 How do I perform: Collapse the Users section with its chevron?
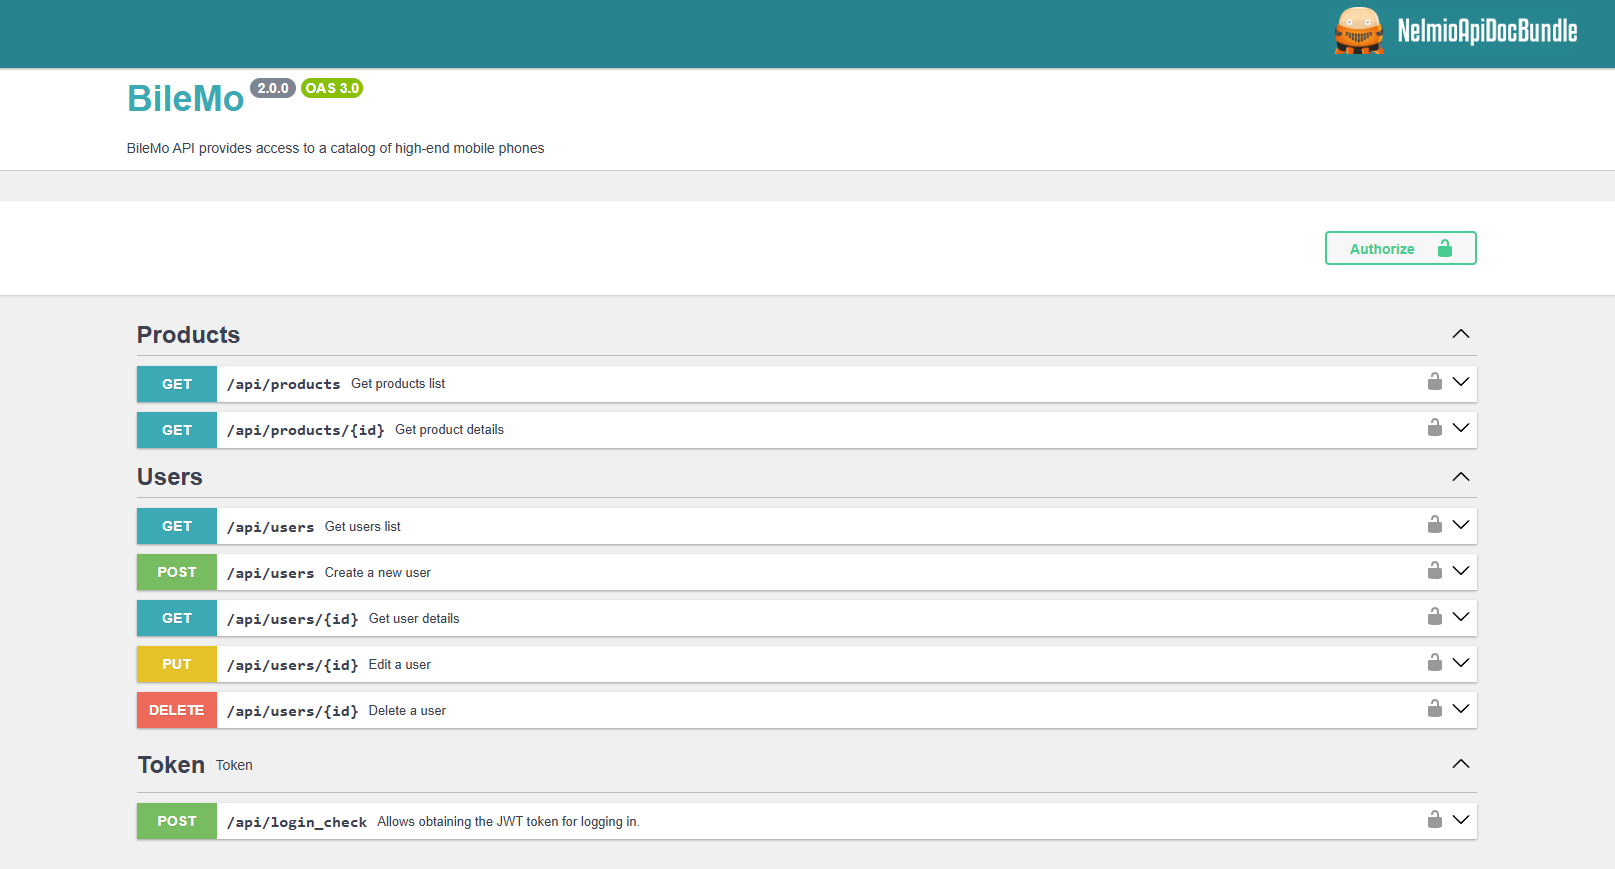click(1460, 477)
